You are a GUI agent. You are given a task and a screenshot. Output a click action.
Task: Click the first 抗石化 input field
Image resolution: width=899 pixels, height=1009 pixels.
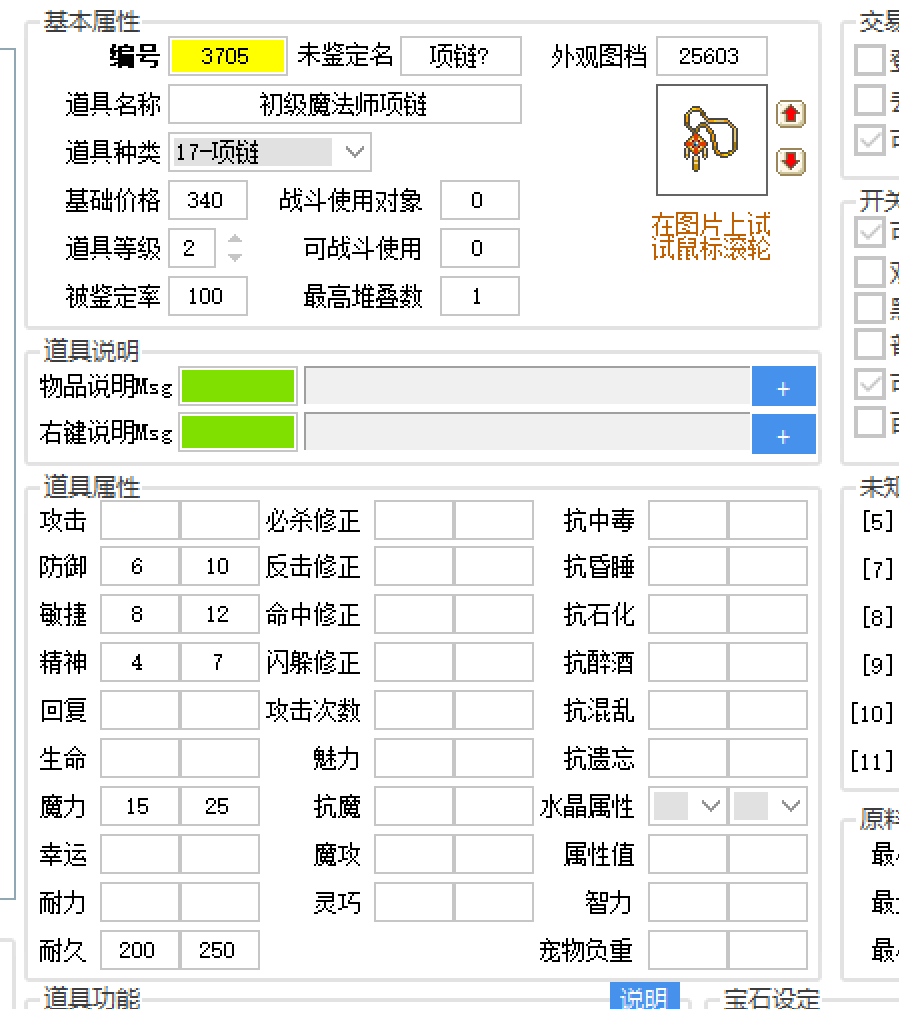tap(687, 614)
